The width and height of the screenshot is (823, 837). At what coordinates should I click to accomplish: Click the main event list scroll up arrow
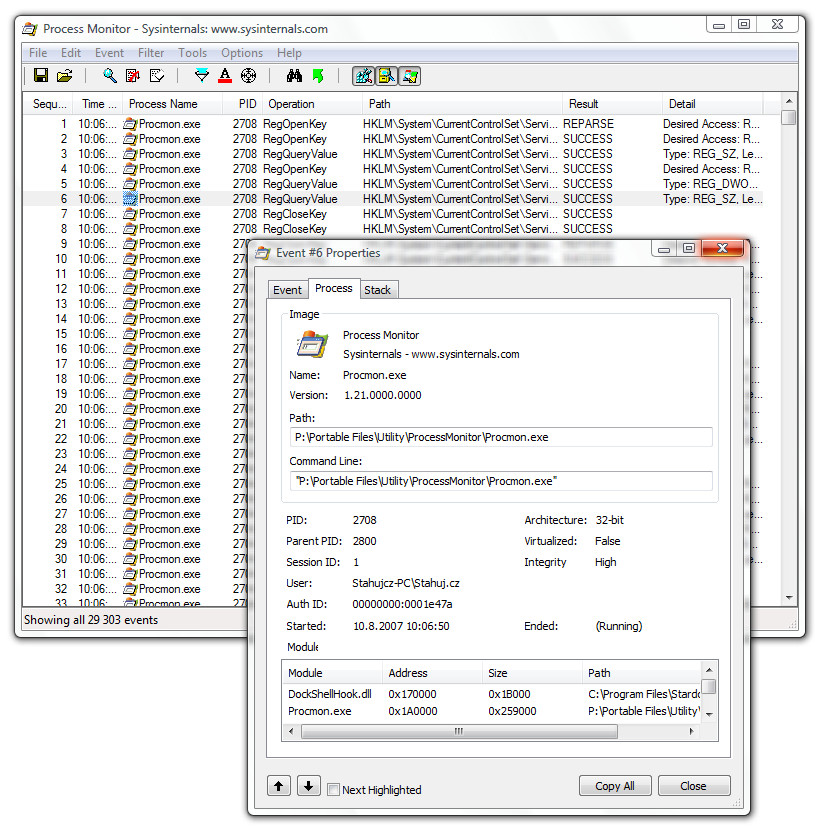click(789, 101)
